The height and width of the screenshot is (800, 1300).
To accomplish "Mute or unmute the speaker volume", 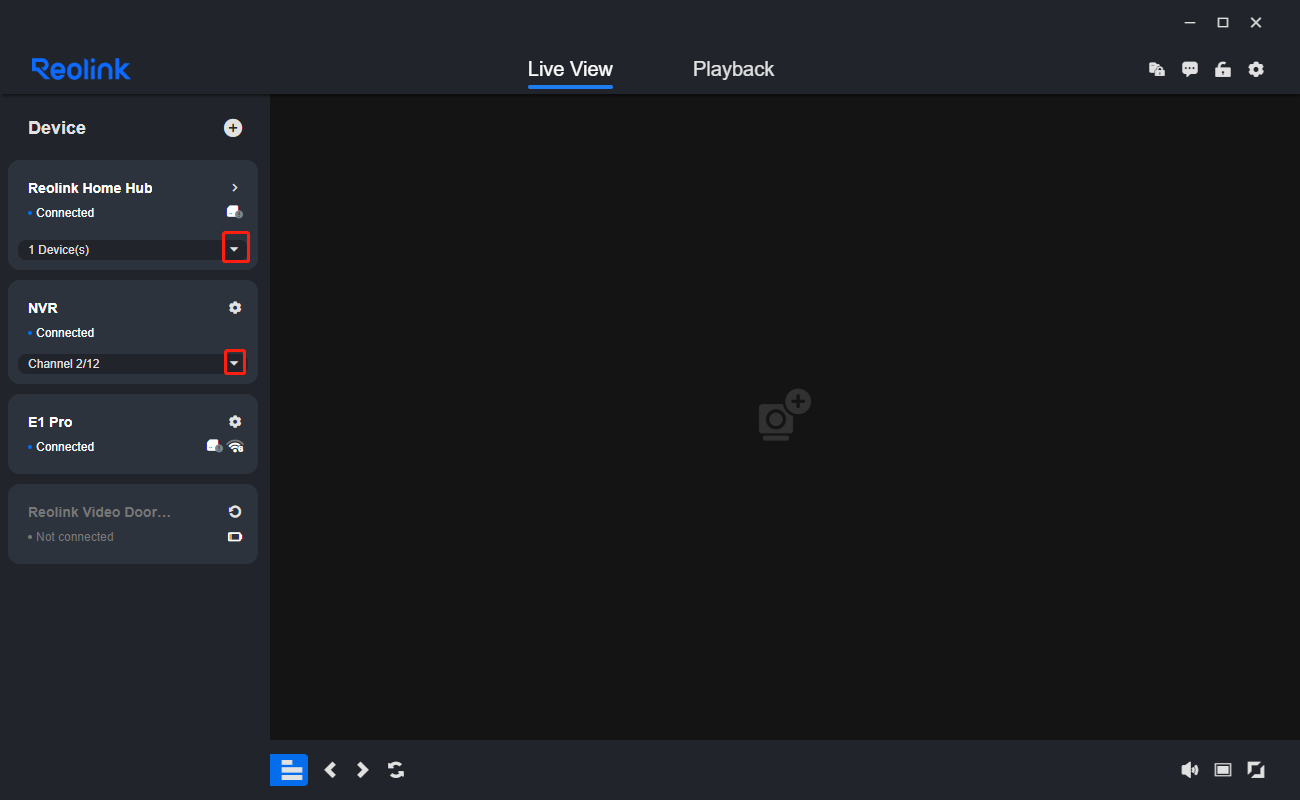I will 1190,770.
